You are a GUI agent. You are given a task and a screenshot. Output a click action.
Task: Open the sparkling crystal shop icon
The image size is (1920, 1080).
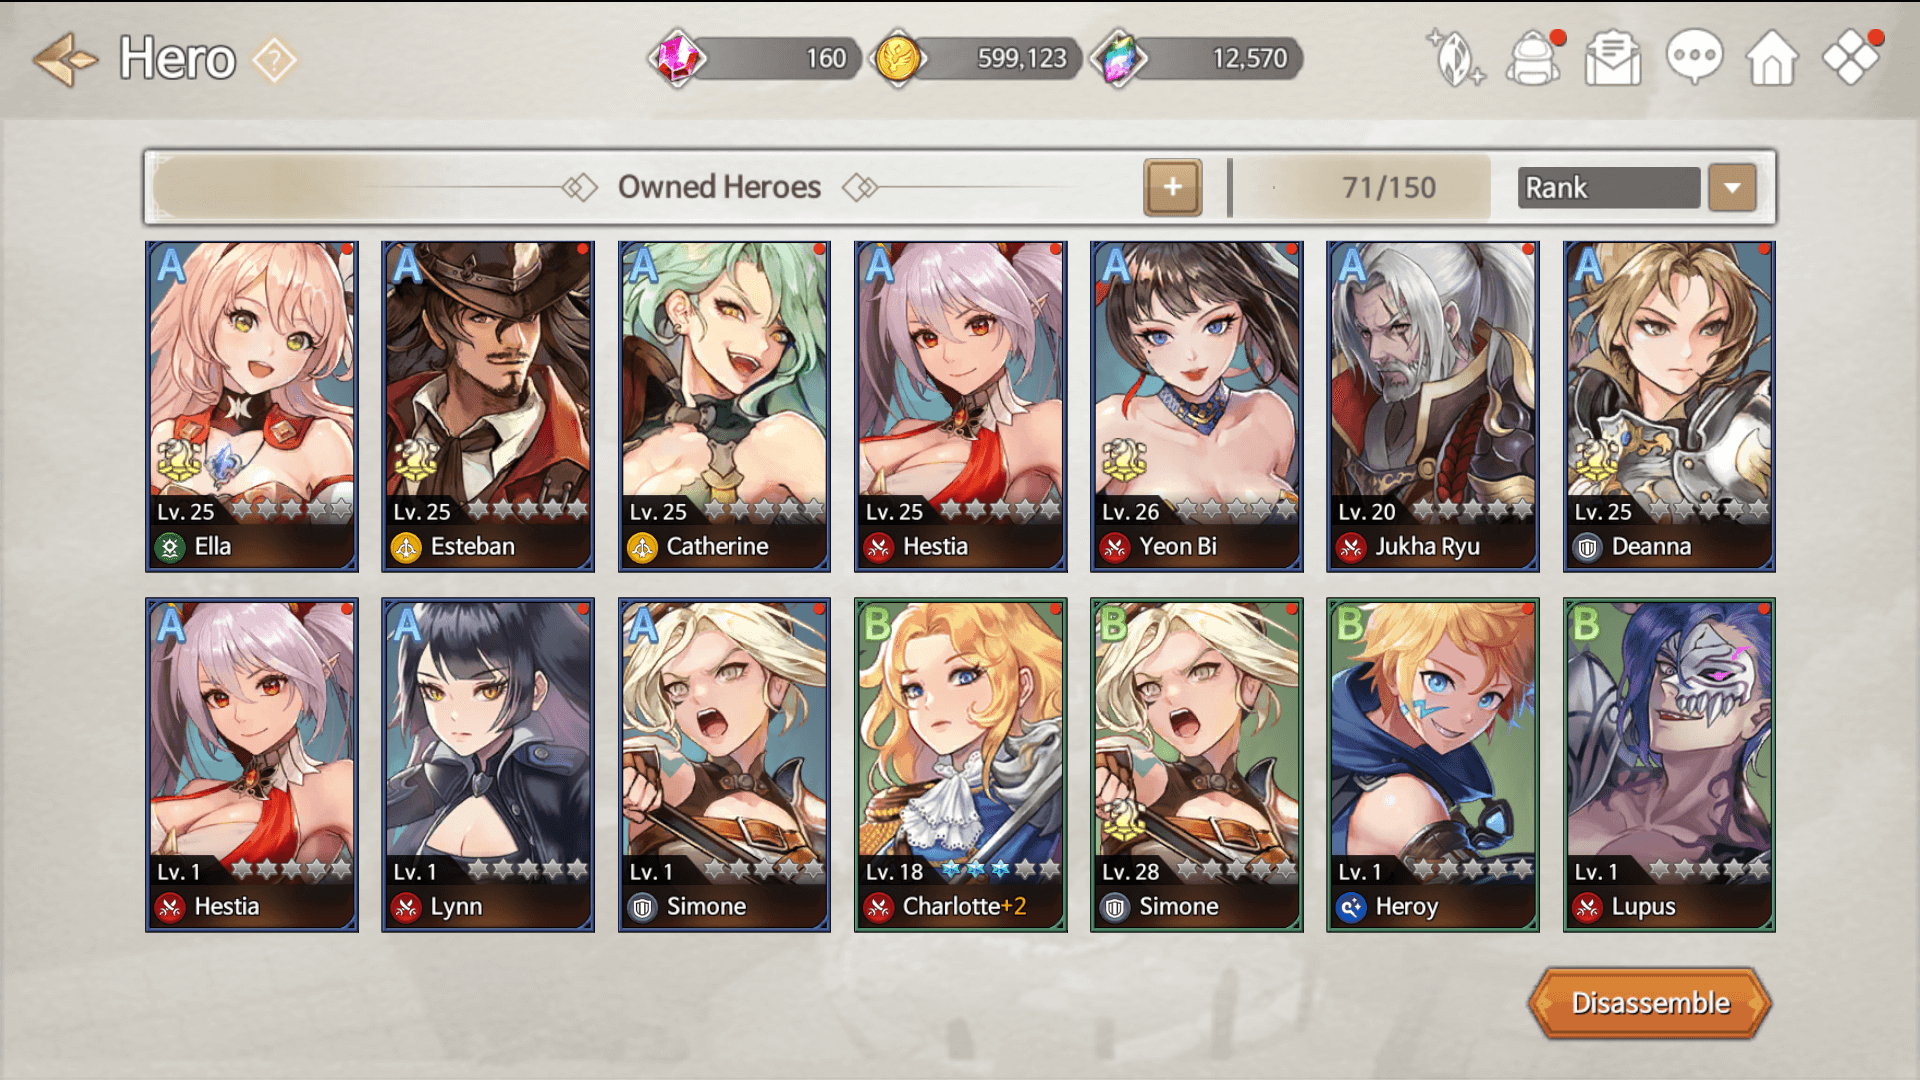[1455, 58]
